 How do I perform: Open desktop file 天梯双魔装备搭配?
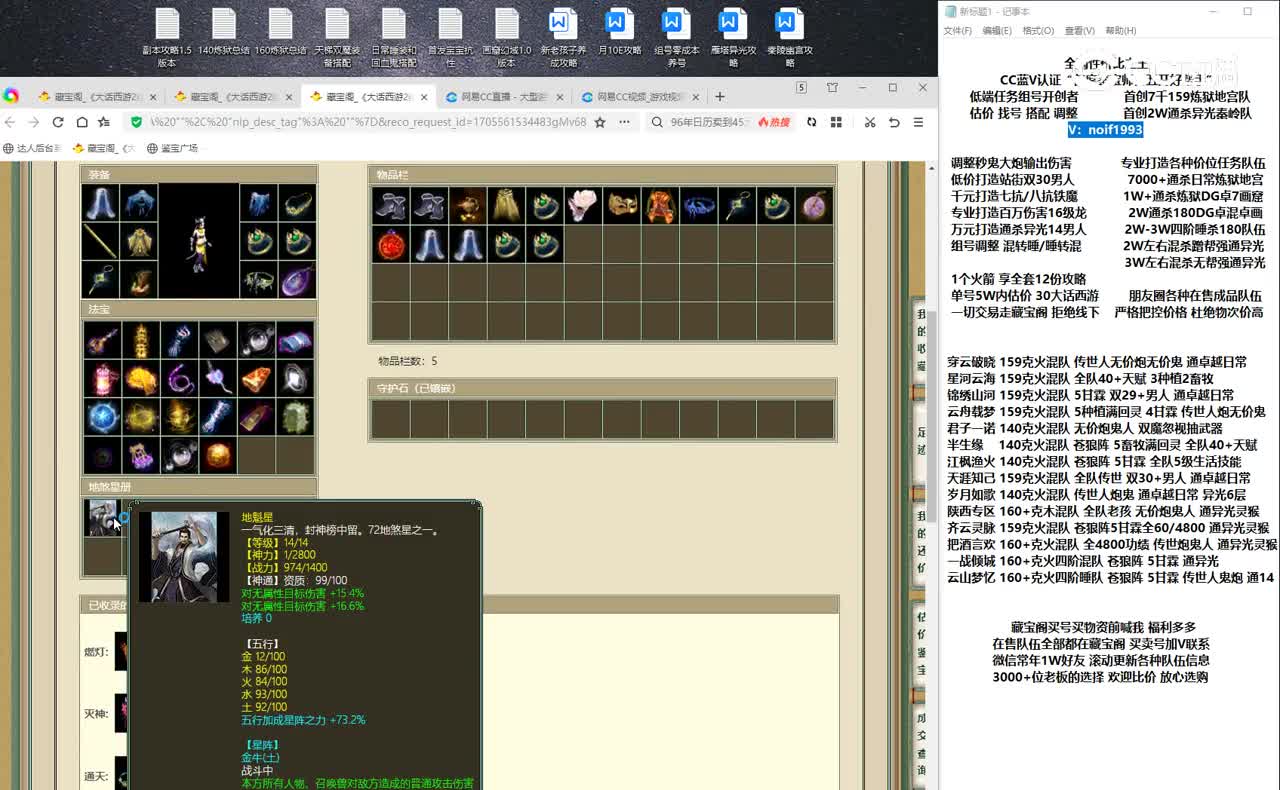tap(337, 39)
